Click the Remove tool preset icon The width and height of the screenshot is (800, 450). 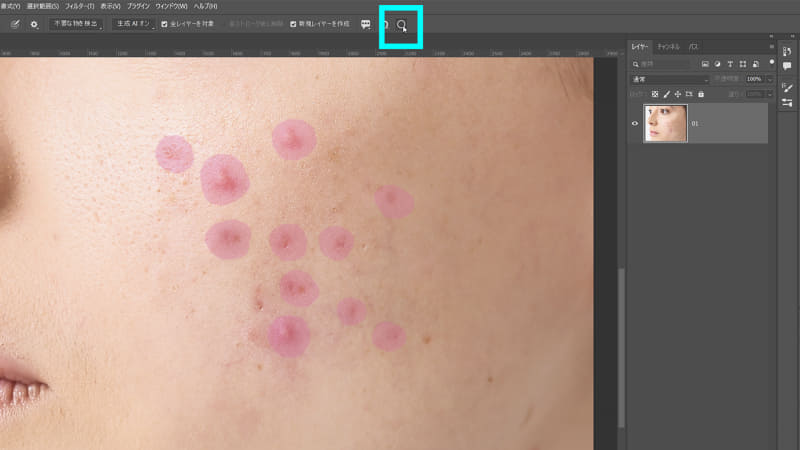[15, 24]
